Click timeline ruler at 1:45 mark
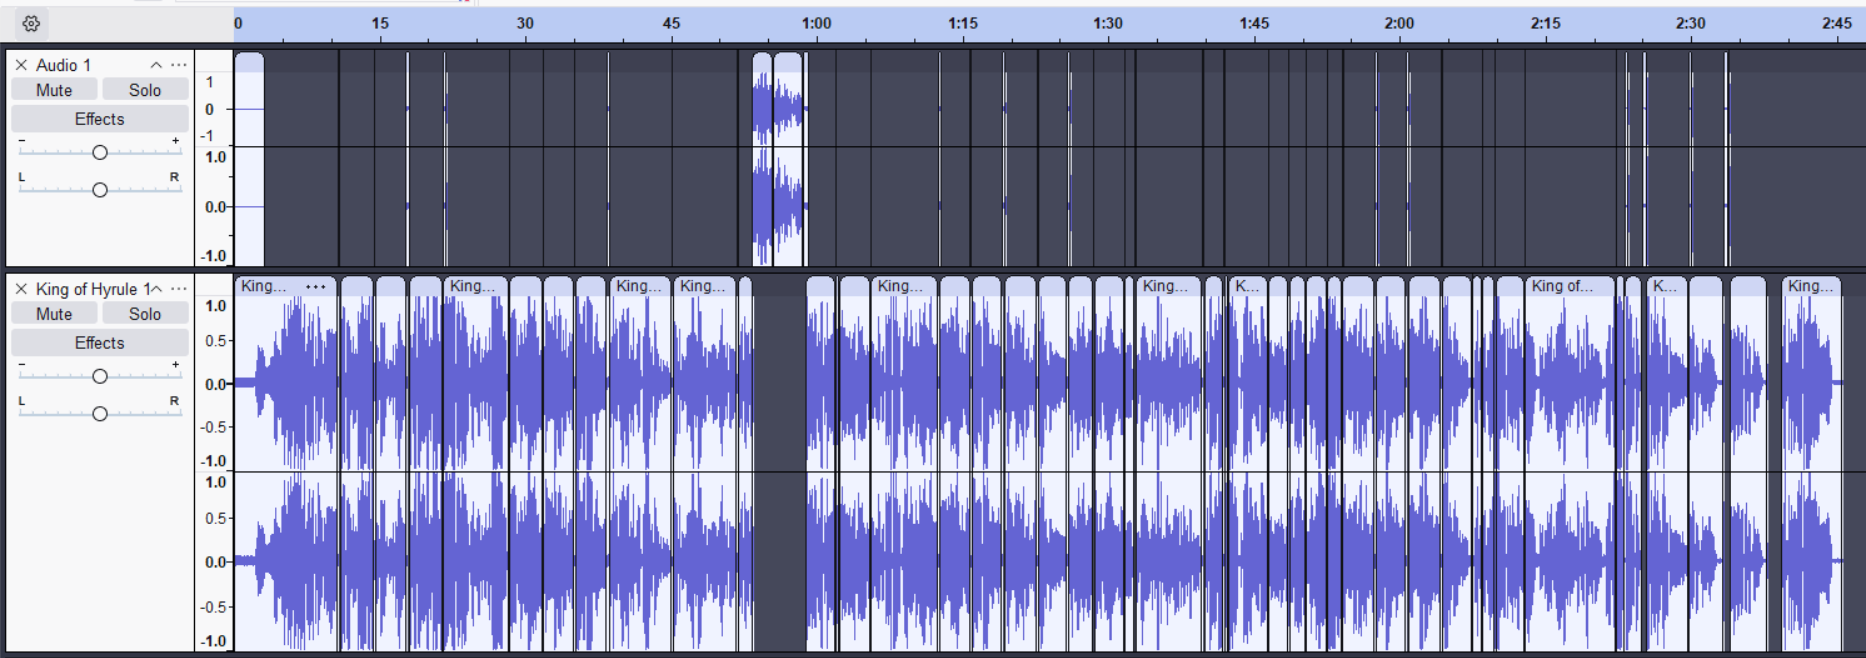1866x658 pixels. tap(1254, 24)
